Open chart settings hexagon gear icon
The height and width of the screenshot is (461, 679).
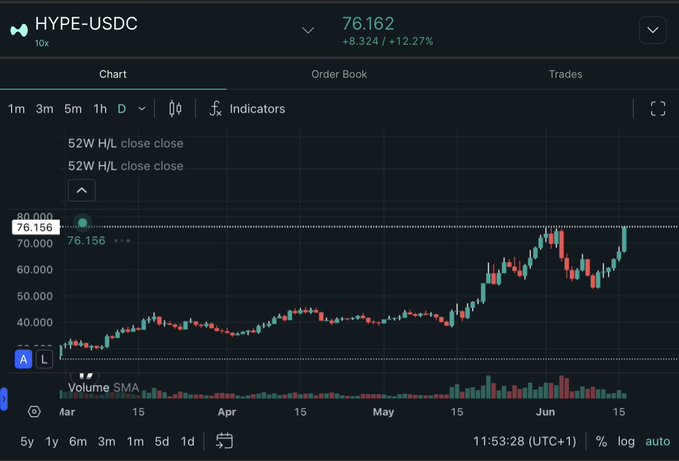34,412
